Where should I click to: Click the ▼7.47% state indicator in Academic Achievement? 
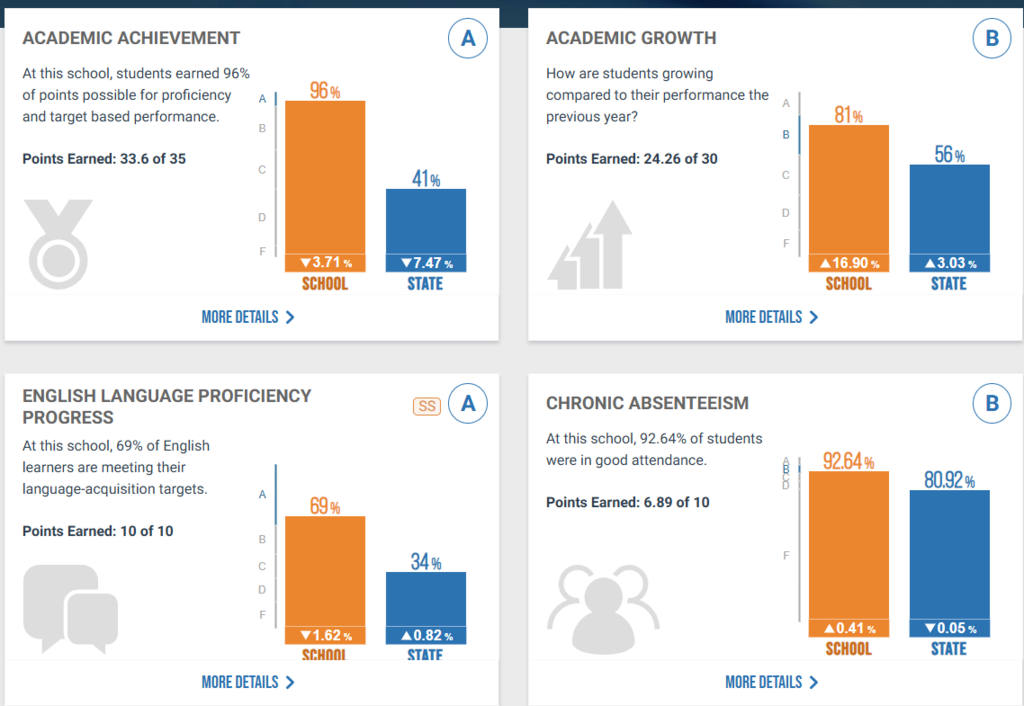(425, 263)
